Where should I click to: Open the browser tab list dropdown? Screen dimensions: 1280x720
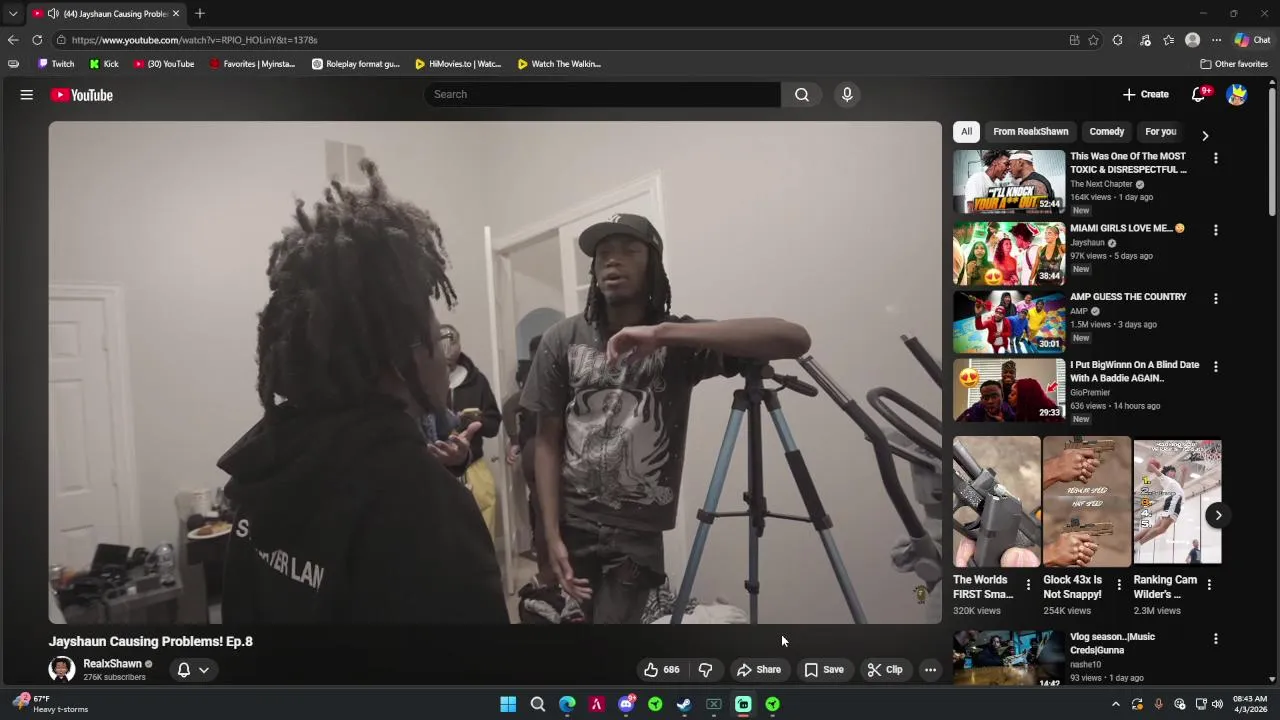click(x=13, y=14)
